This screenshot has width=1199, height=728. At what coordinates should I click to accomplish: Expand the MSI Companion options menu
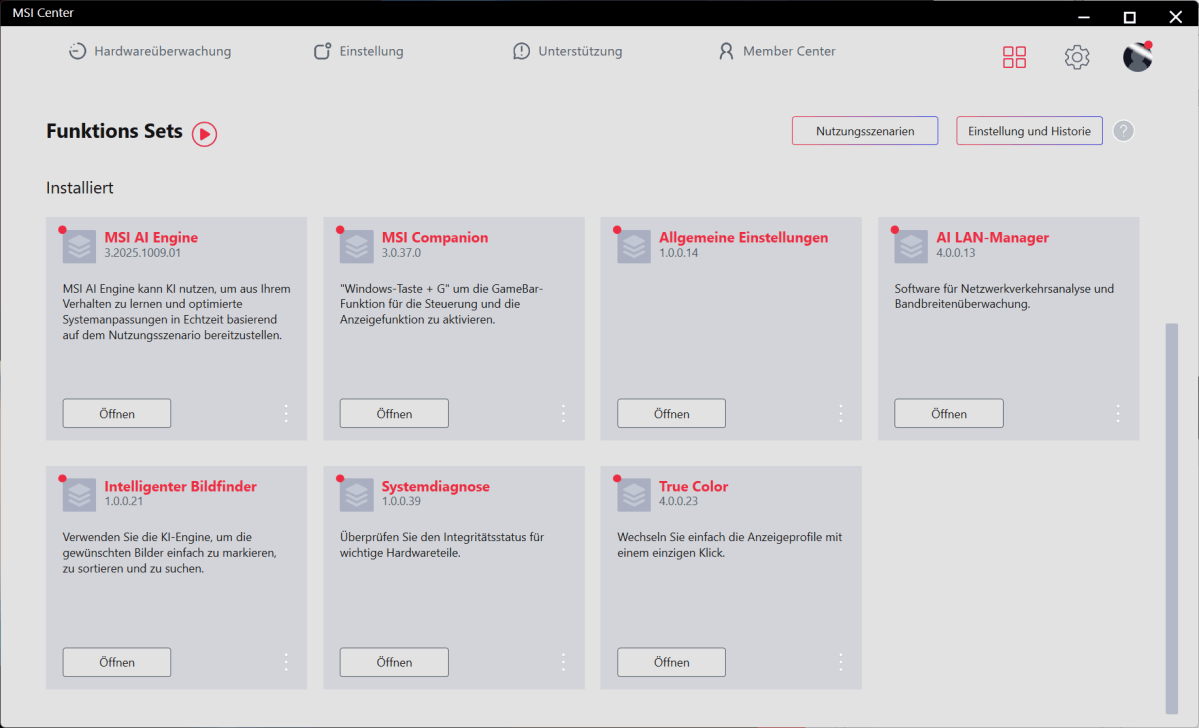coord(564,414)
